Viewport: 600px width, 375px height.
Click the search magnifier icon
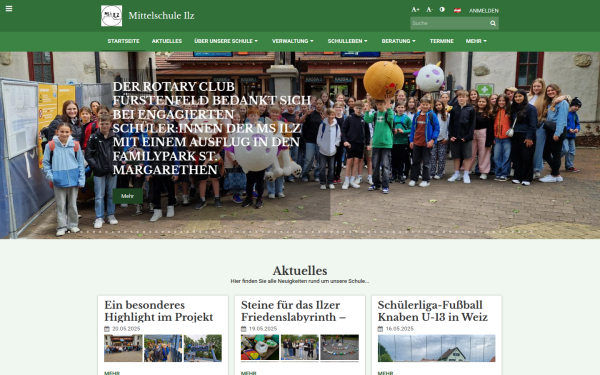[x=493, y=23]
